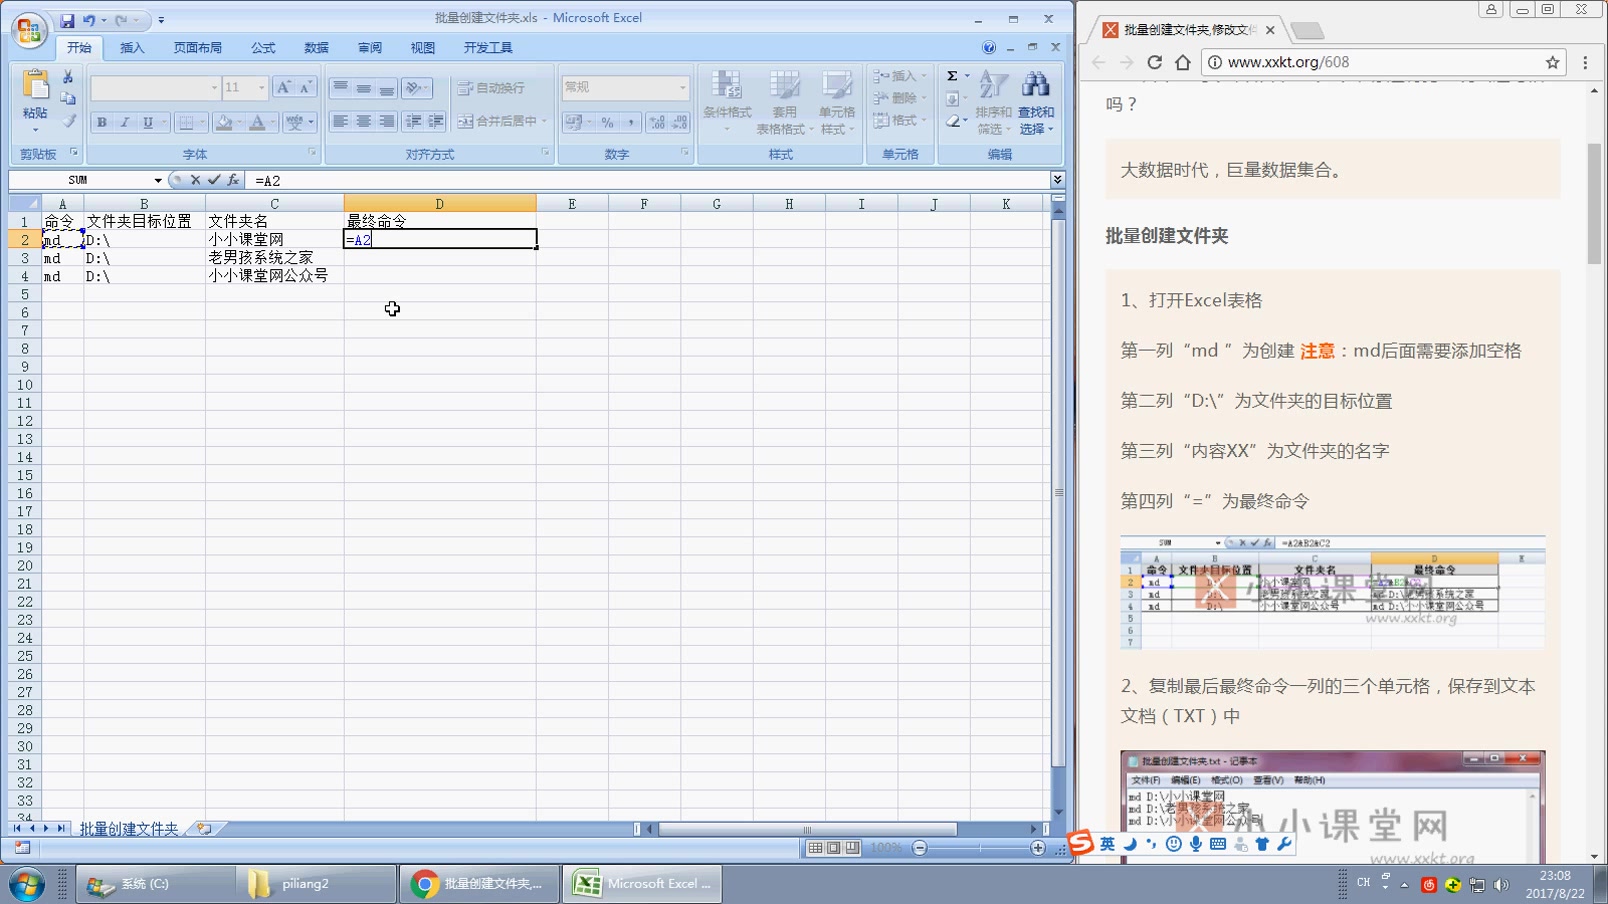Increase font size with the large A button
Image resolution: width=1608 pixels, height=904 pixels.
tap(284, 88)
